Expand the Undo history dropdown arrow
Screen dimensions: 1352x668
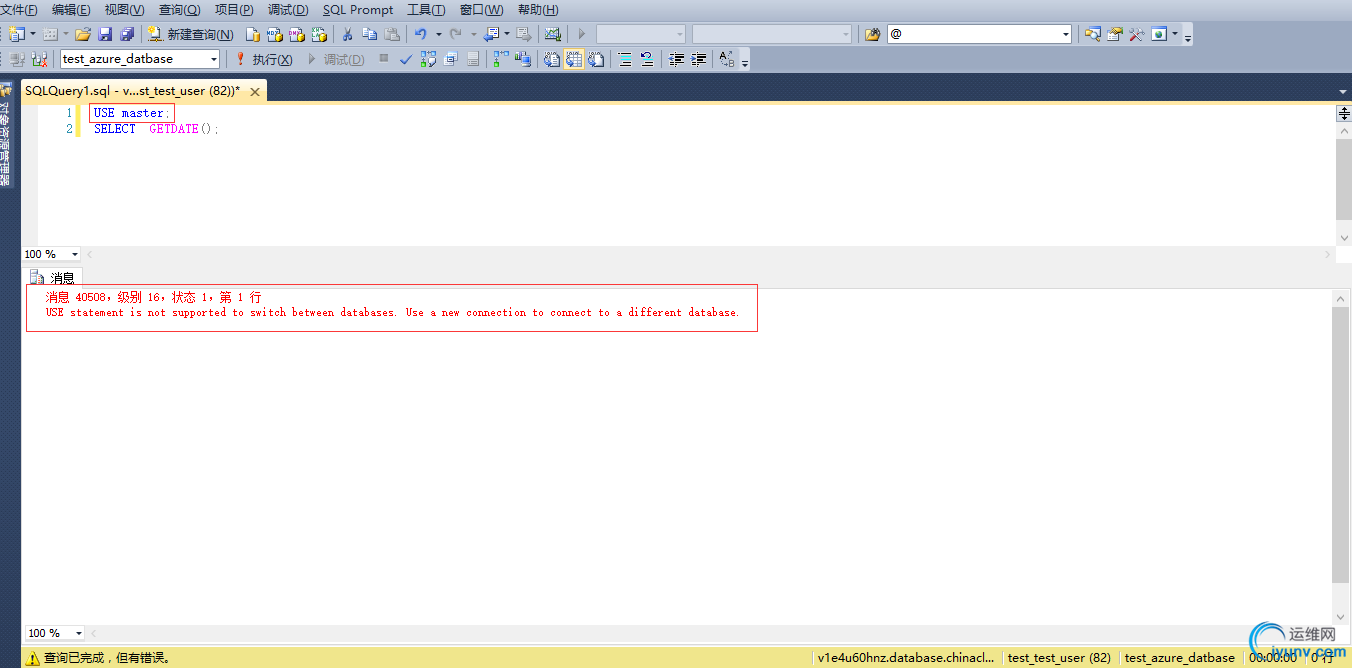(x=438, y=34)
